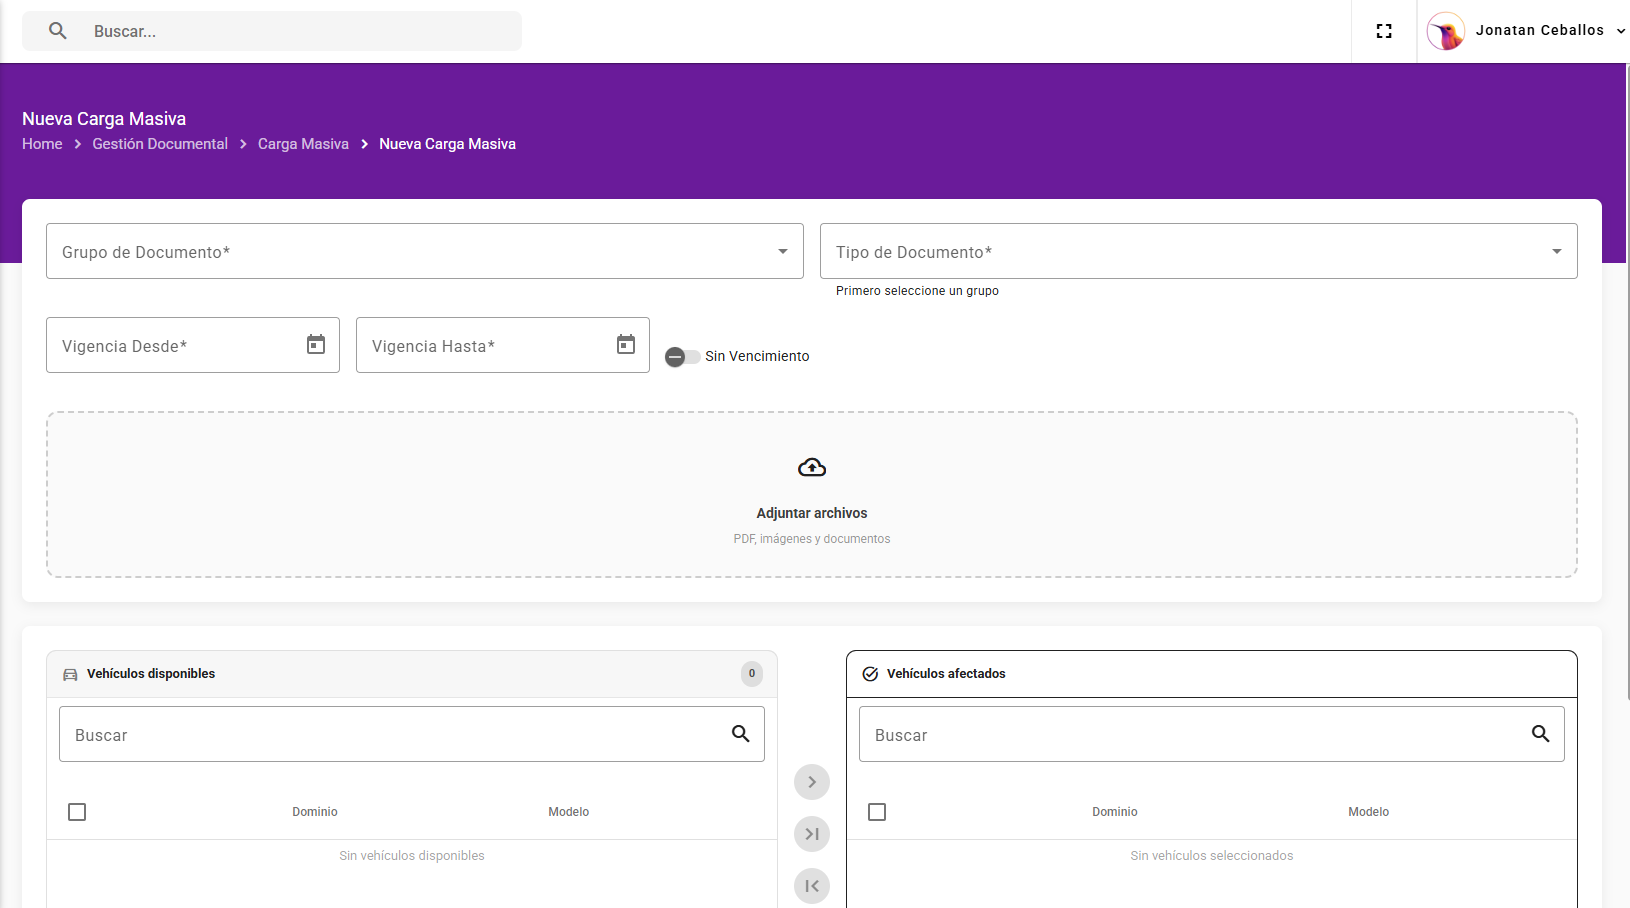
Task: Click search icon in Vehículos afectados
Action: pyautogui.click(x=1540, y=734)
